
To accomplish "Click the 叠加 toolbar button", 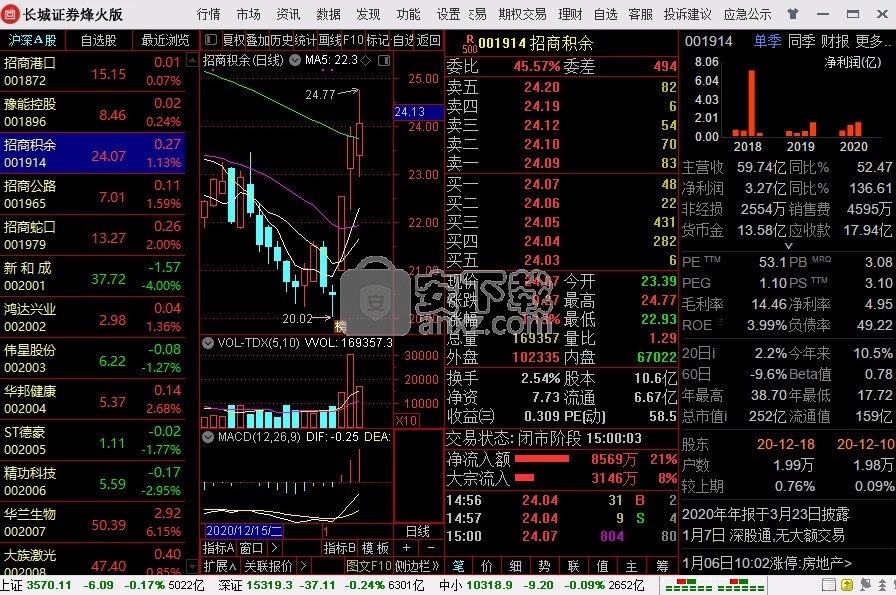I will click(257, 40).
